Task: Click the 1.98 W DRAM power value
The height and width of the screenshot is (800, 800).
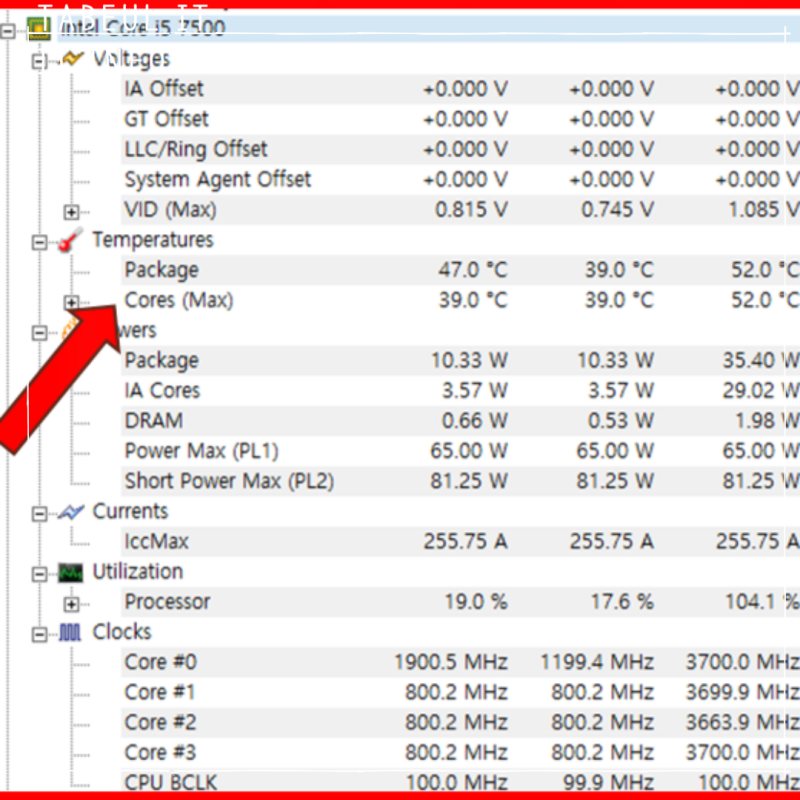Action: pos(767,420)
